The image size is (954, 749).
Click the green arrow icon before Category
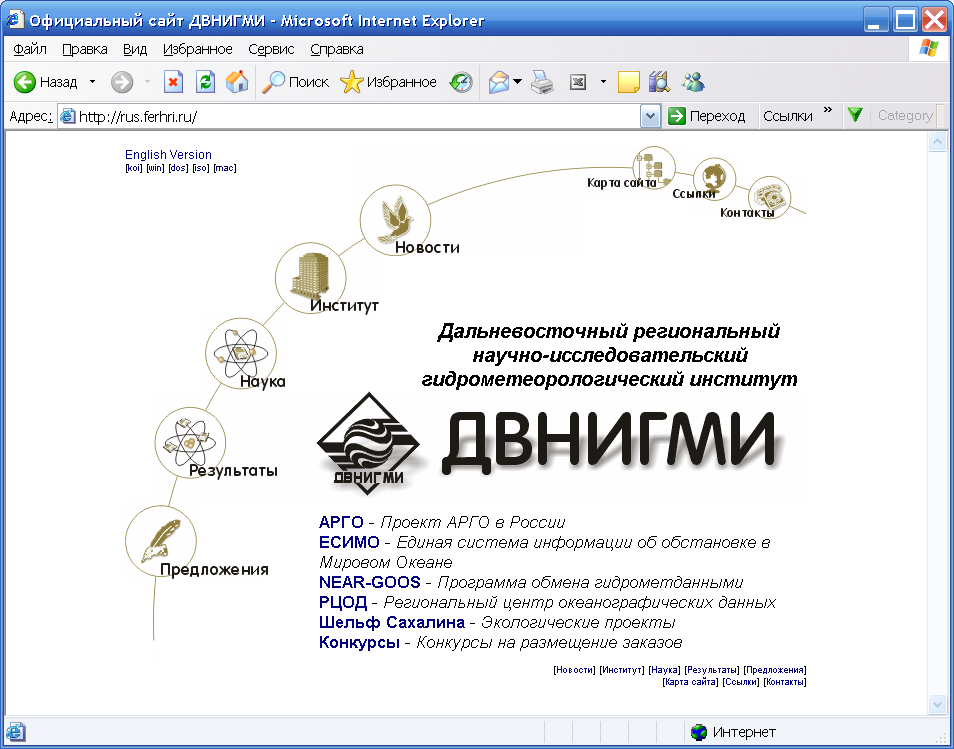coord(855,115)
